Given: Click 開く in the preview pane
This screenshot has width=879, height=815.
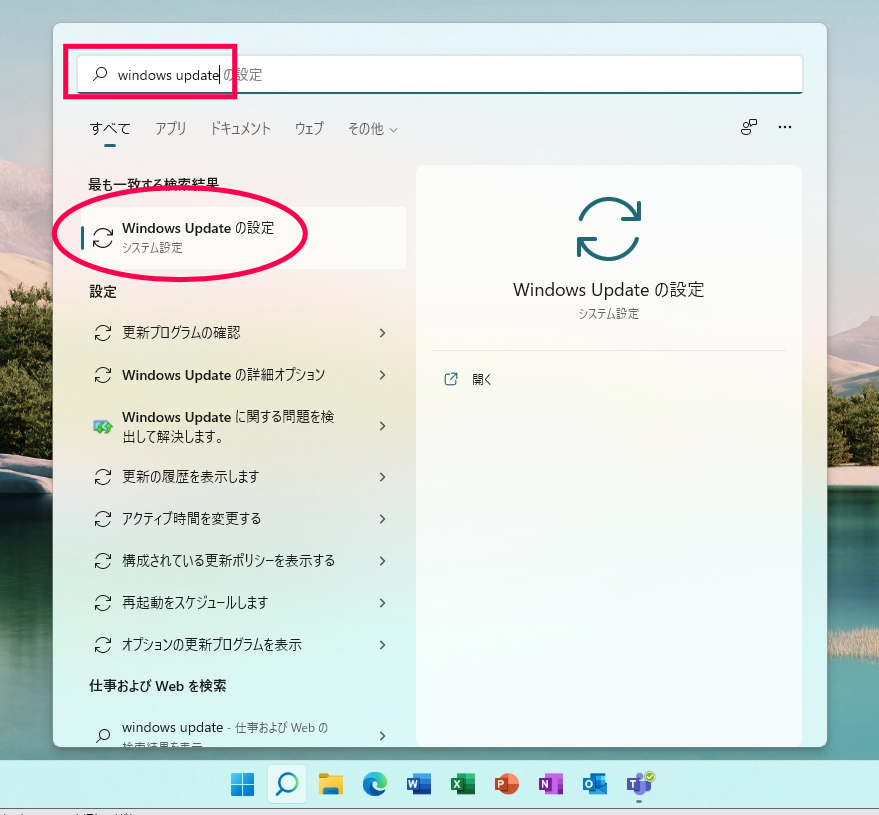Looking at the screenshot, I should coord(482,379).
